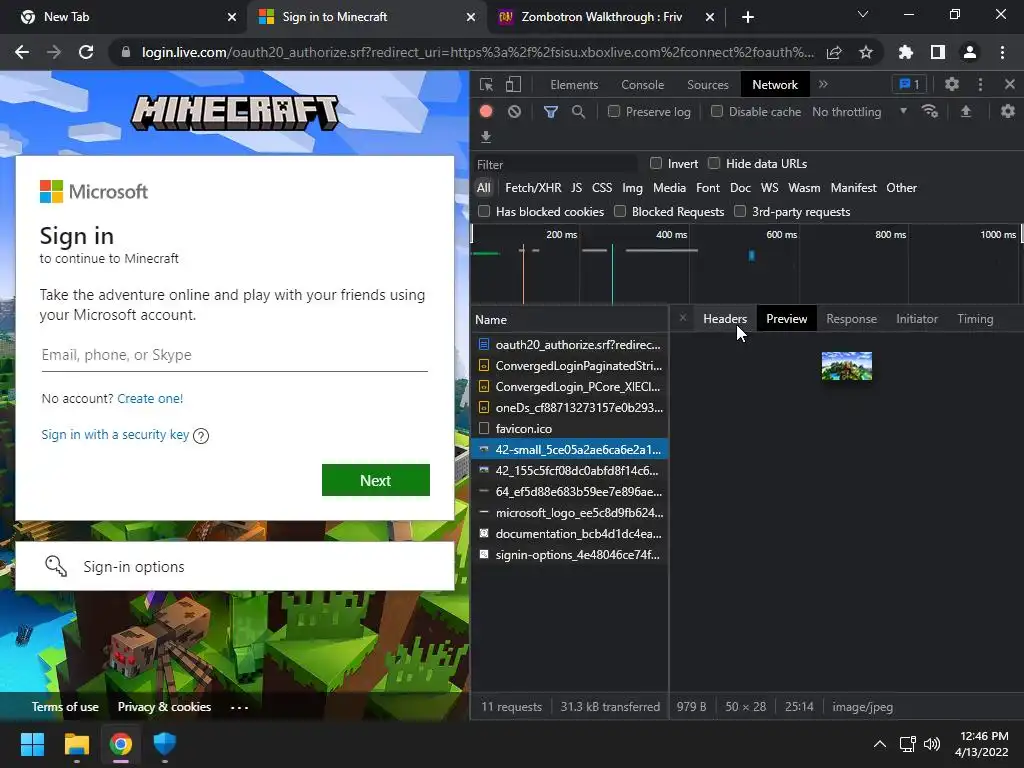This screenshot has width=1024, height=768.
Task: Open the Initiator tab of request
Action: click(916, 319)
